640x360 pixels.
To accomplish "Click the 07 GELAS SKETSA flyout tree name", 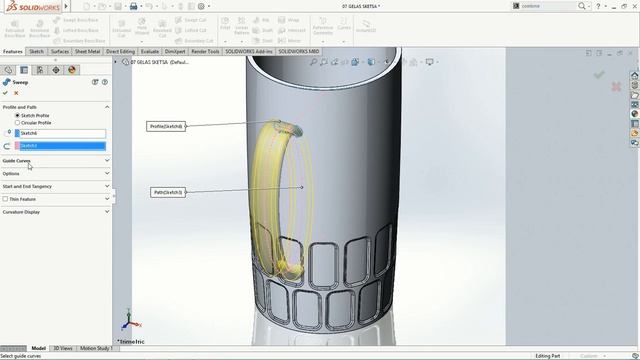I will coord(160,62).
